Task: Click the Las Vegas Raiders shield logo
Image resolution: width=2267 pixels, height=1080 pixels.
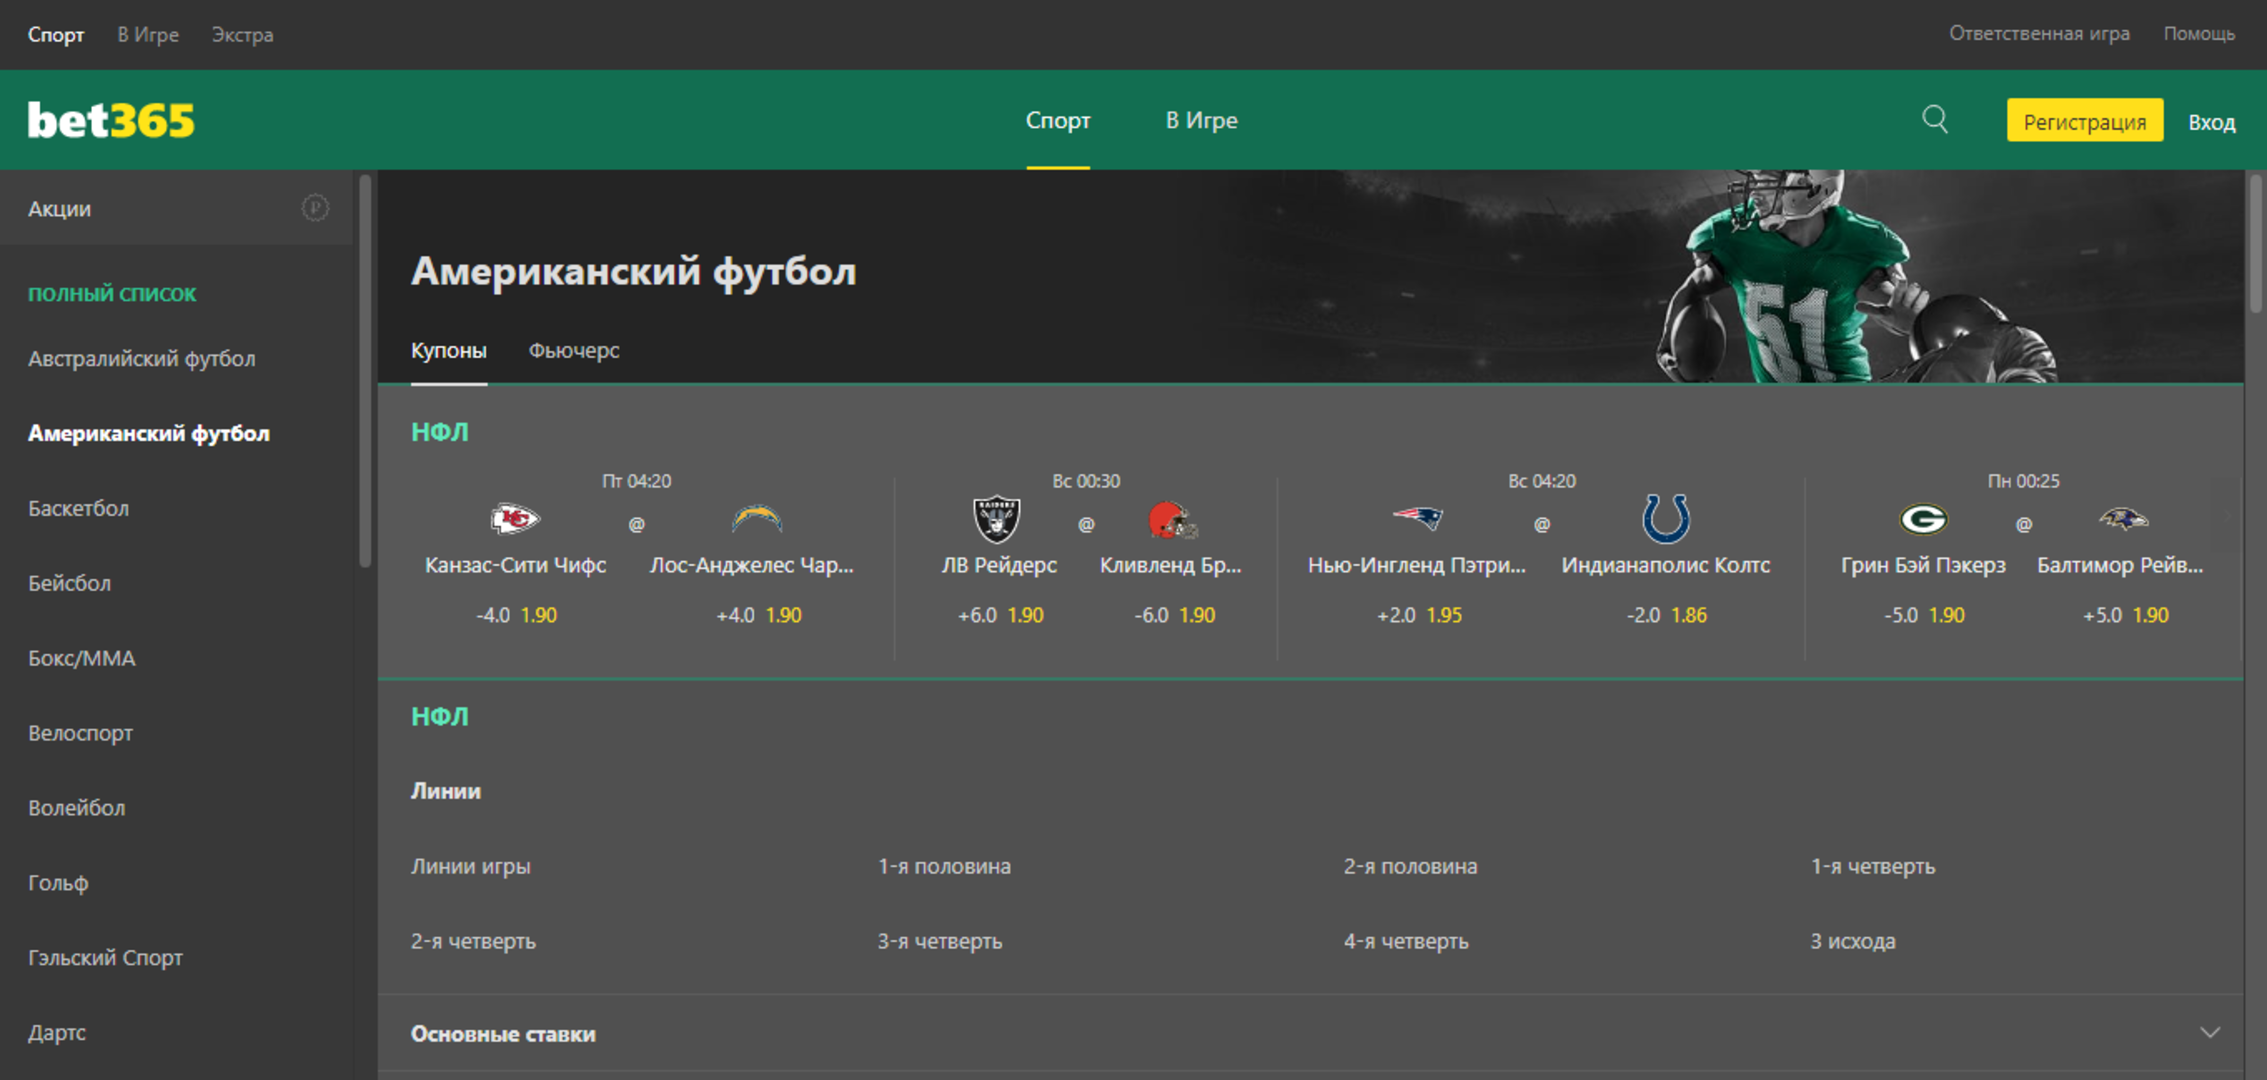Action: (x=997, y=519)
